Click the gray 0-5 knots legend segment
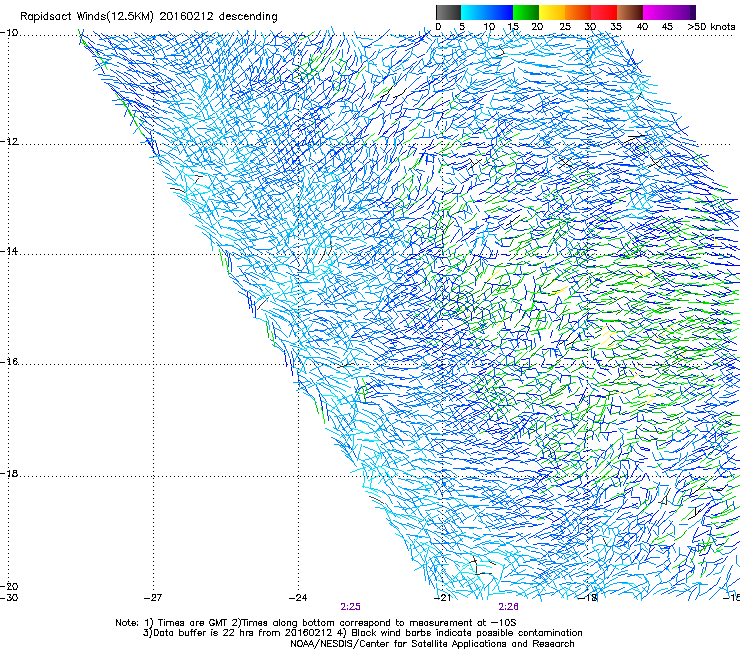 (448, 12)
